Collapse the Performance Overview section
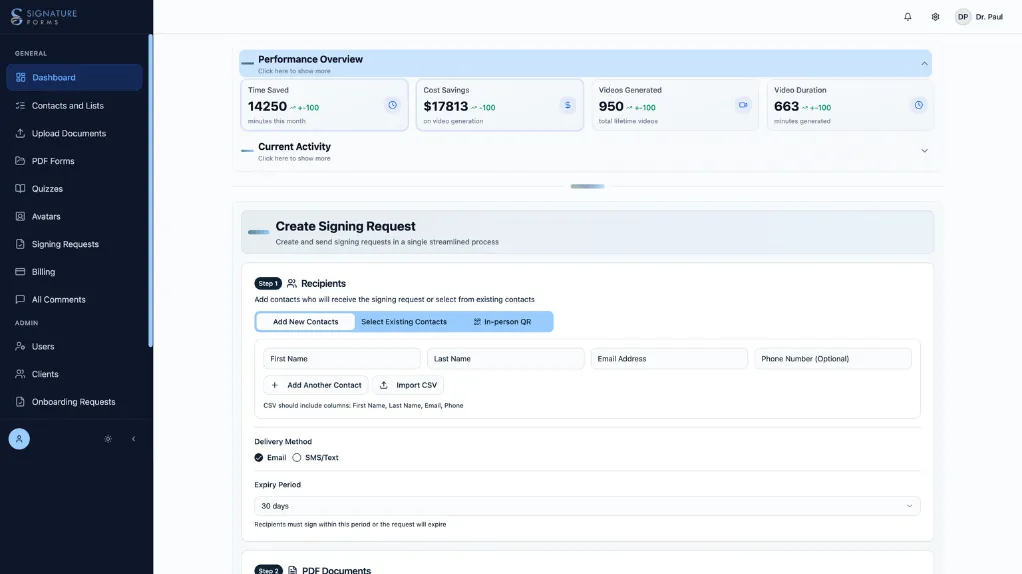Viewport: 1022px width, 574px height. (924, 64)
